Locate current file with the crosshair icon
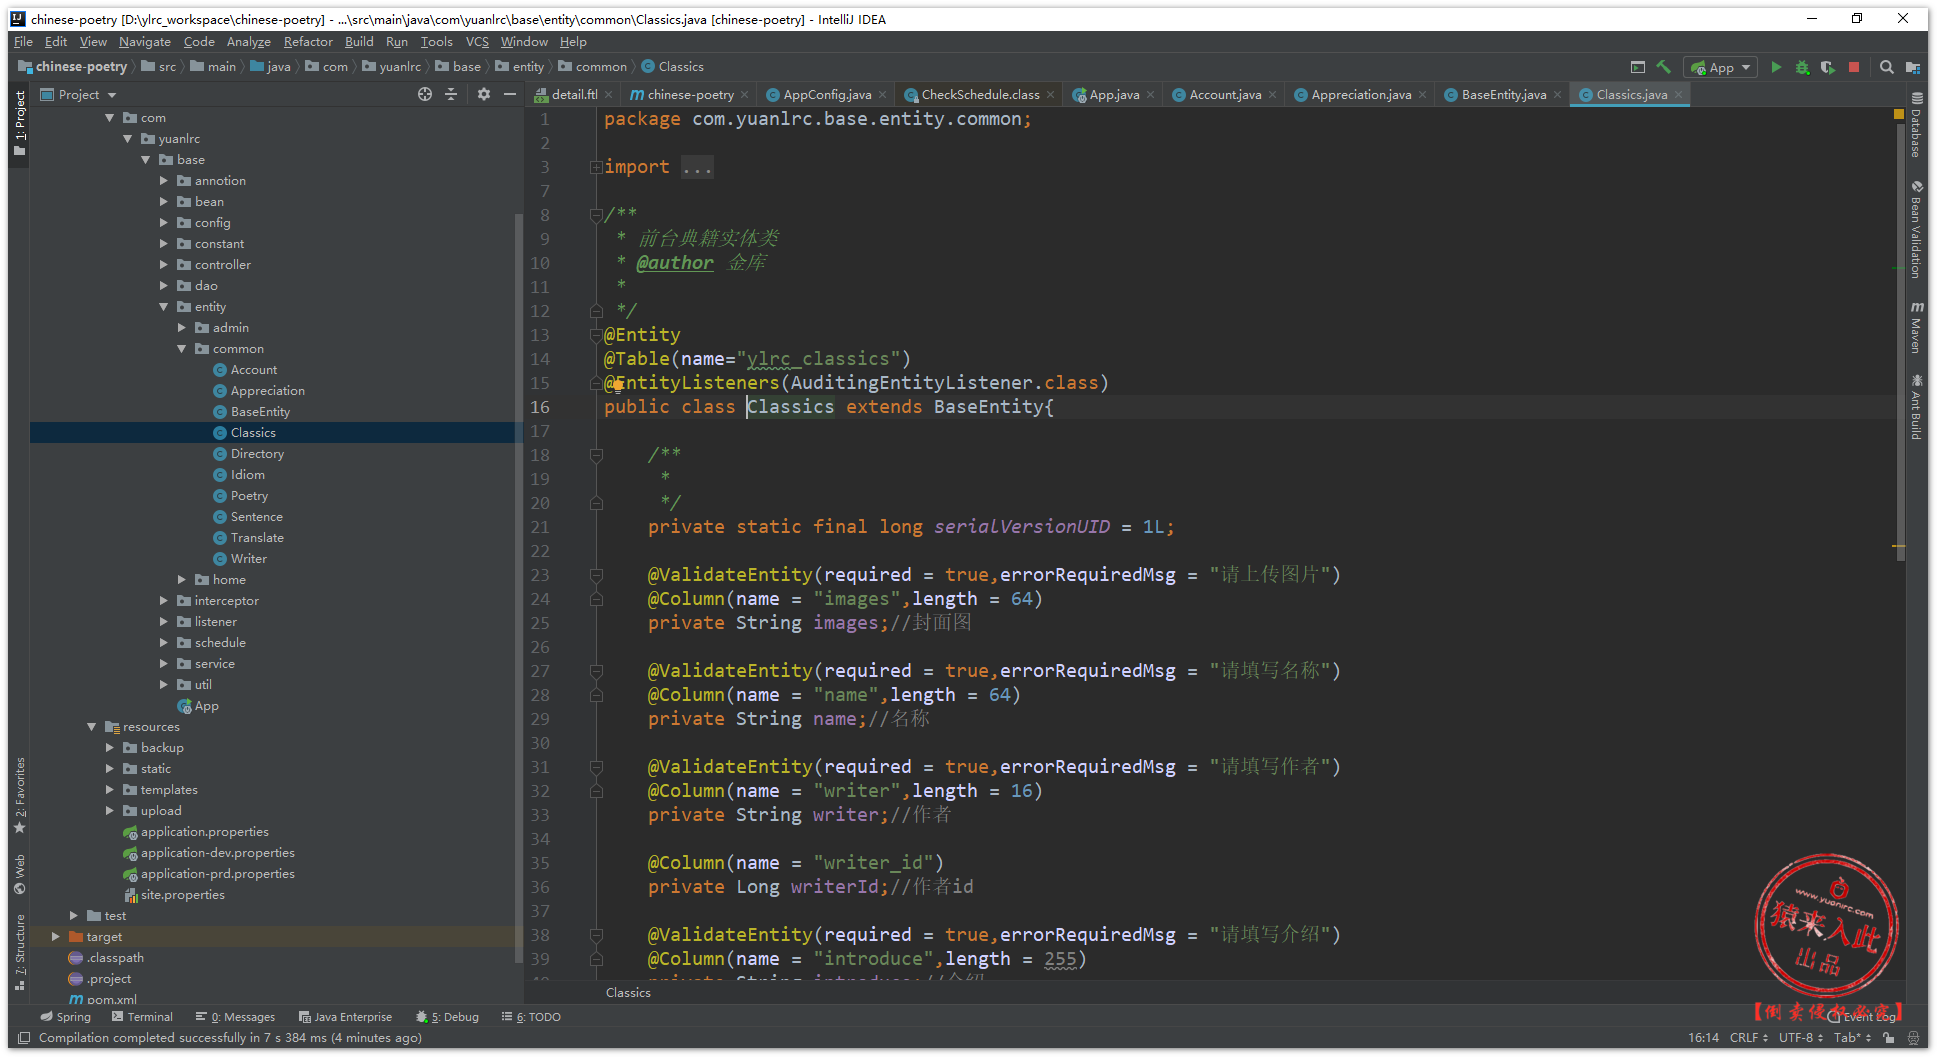The height and width of the screenshot is (1057, 1937). 425,94
